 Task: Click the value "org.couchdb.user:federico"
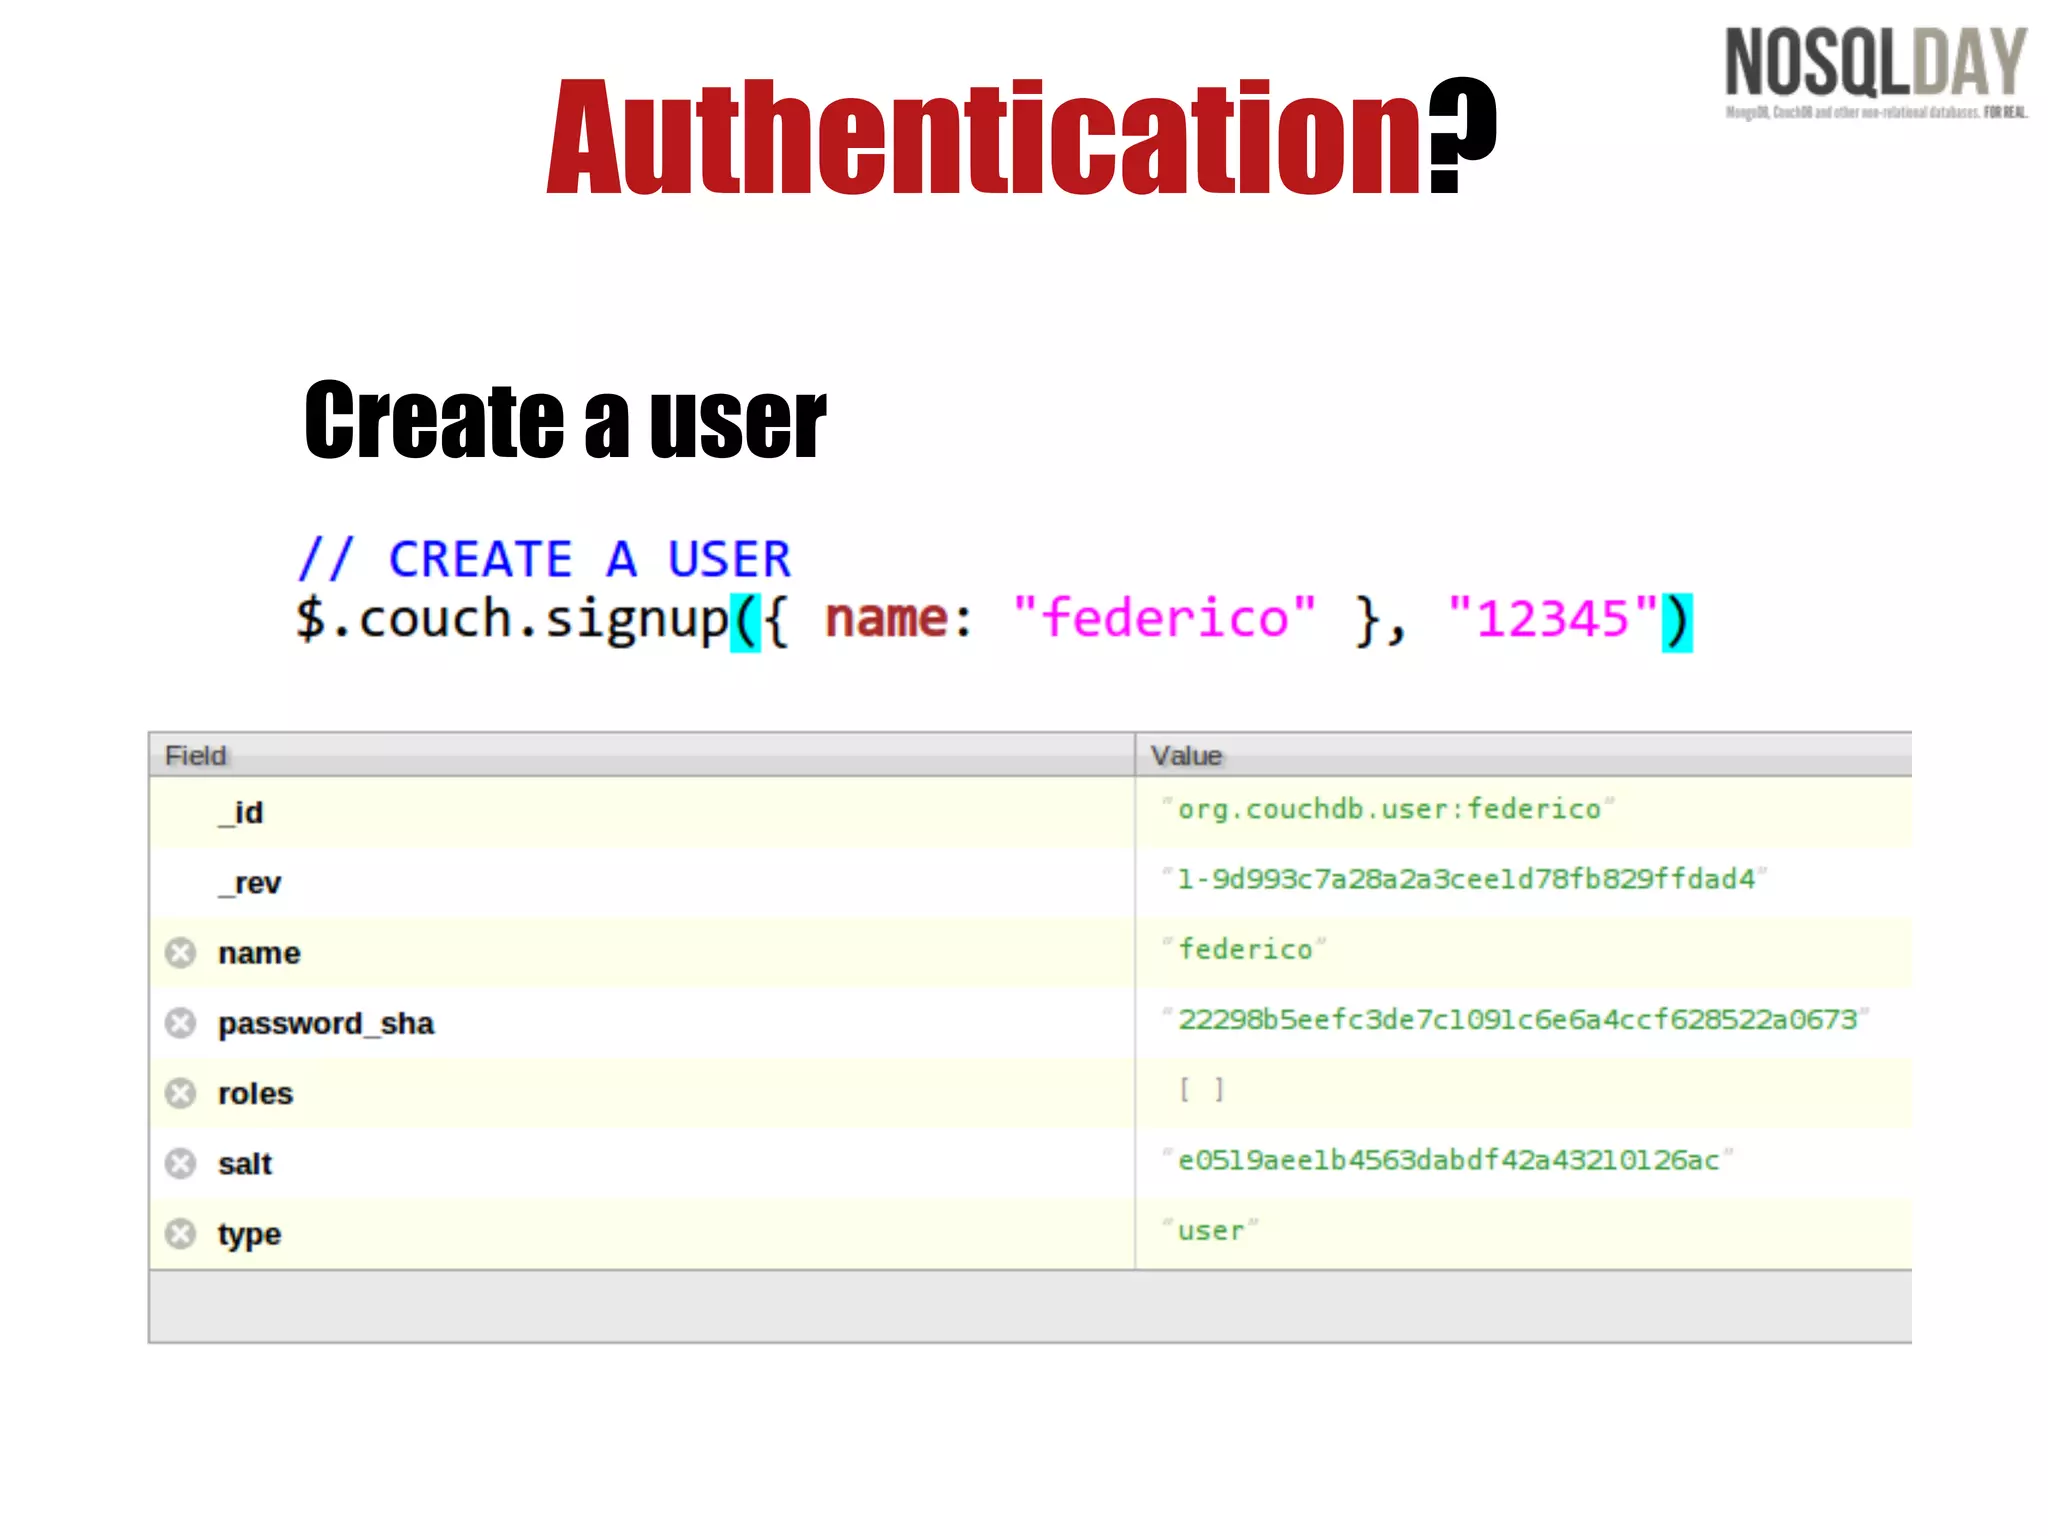pos(1388,808)
